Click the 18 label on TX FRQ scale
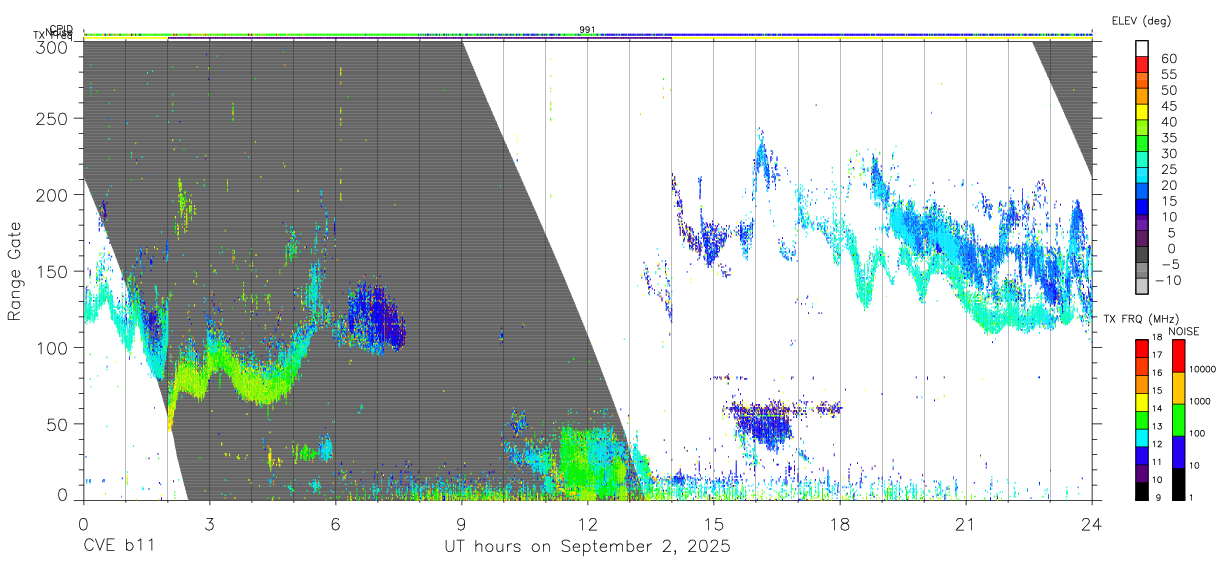The image size is (1228, 567). (x=1157, y=337)
